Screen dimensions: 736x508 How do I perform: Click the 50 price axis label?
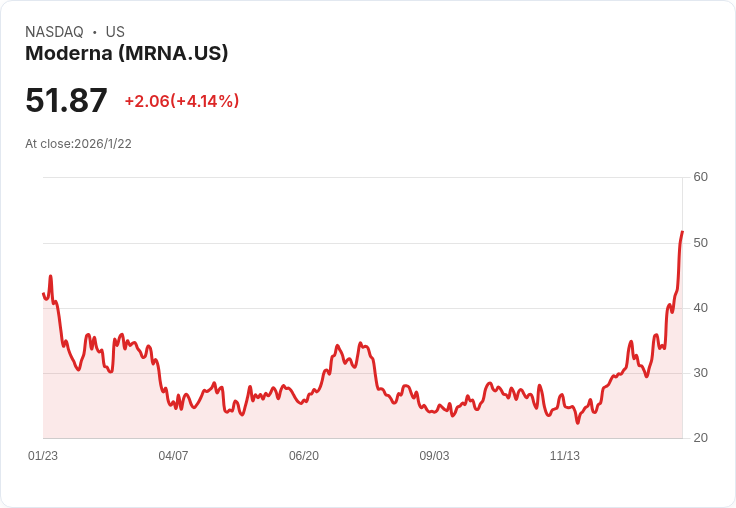pyautogui.click(x=700, y=243)
